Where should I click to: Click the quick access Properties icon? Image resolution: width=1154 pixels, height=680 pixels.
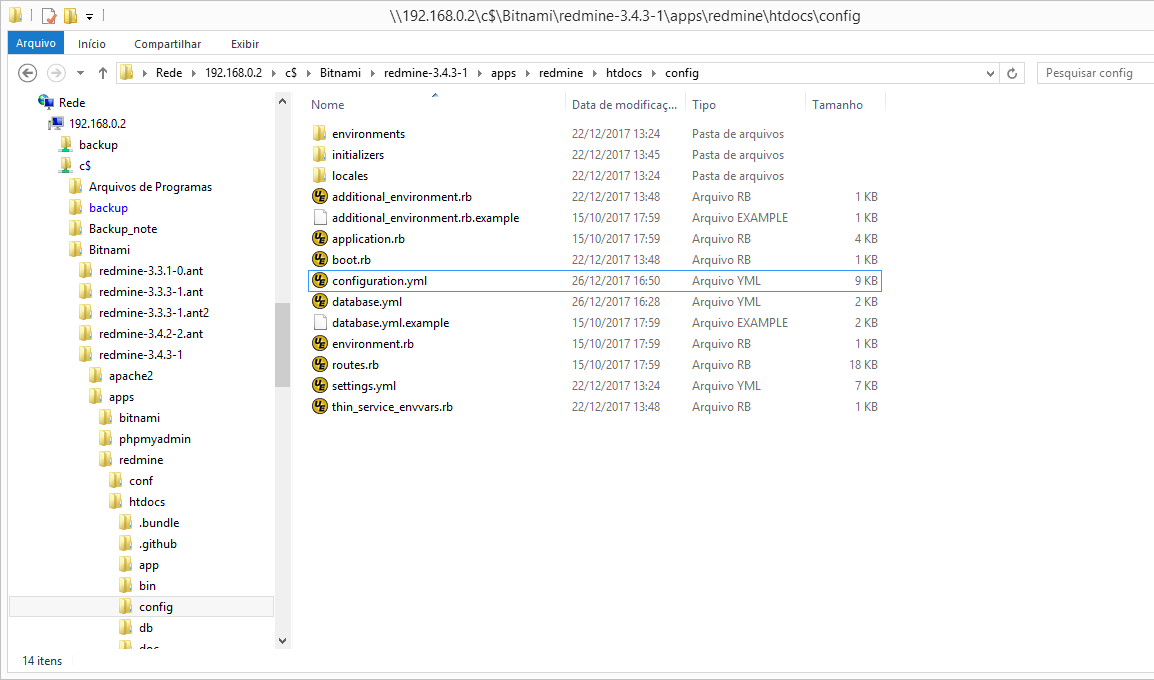[x=49, y=16]
